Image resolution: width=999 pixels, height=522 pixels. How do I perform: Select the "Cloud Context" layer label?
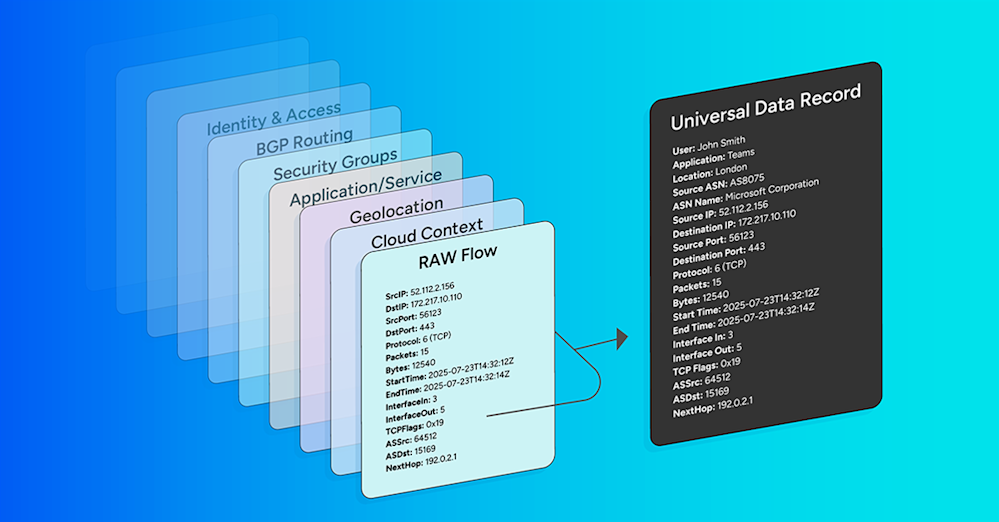427,234
